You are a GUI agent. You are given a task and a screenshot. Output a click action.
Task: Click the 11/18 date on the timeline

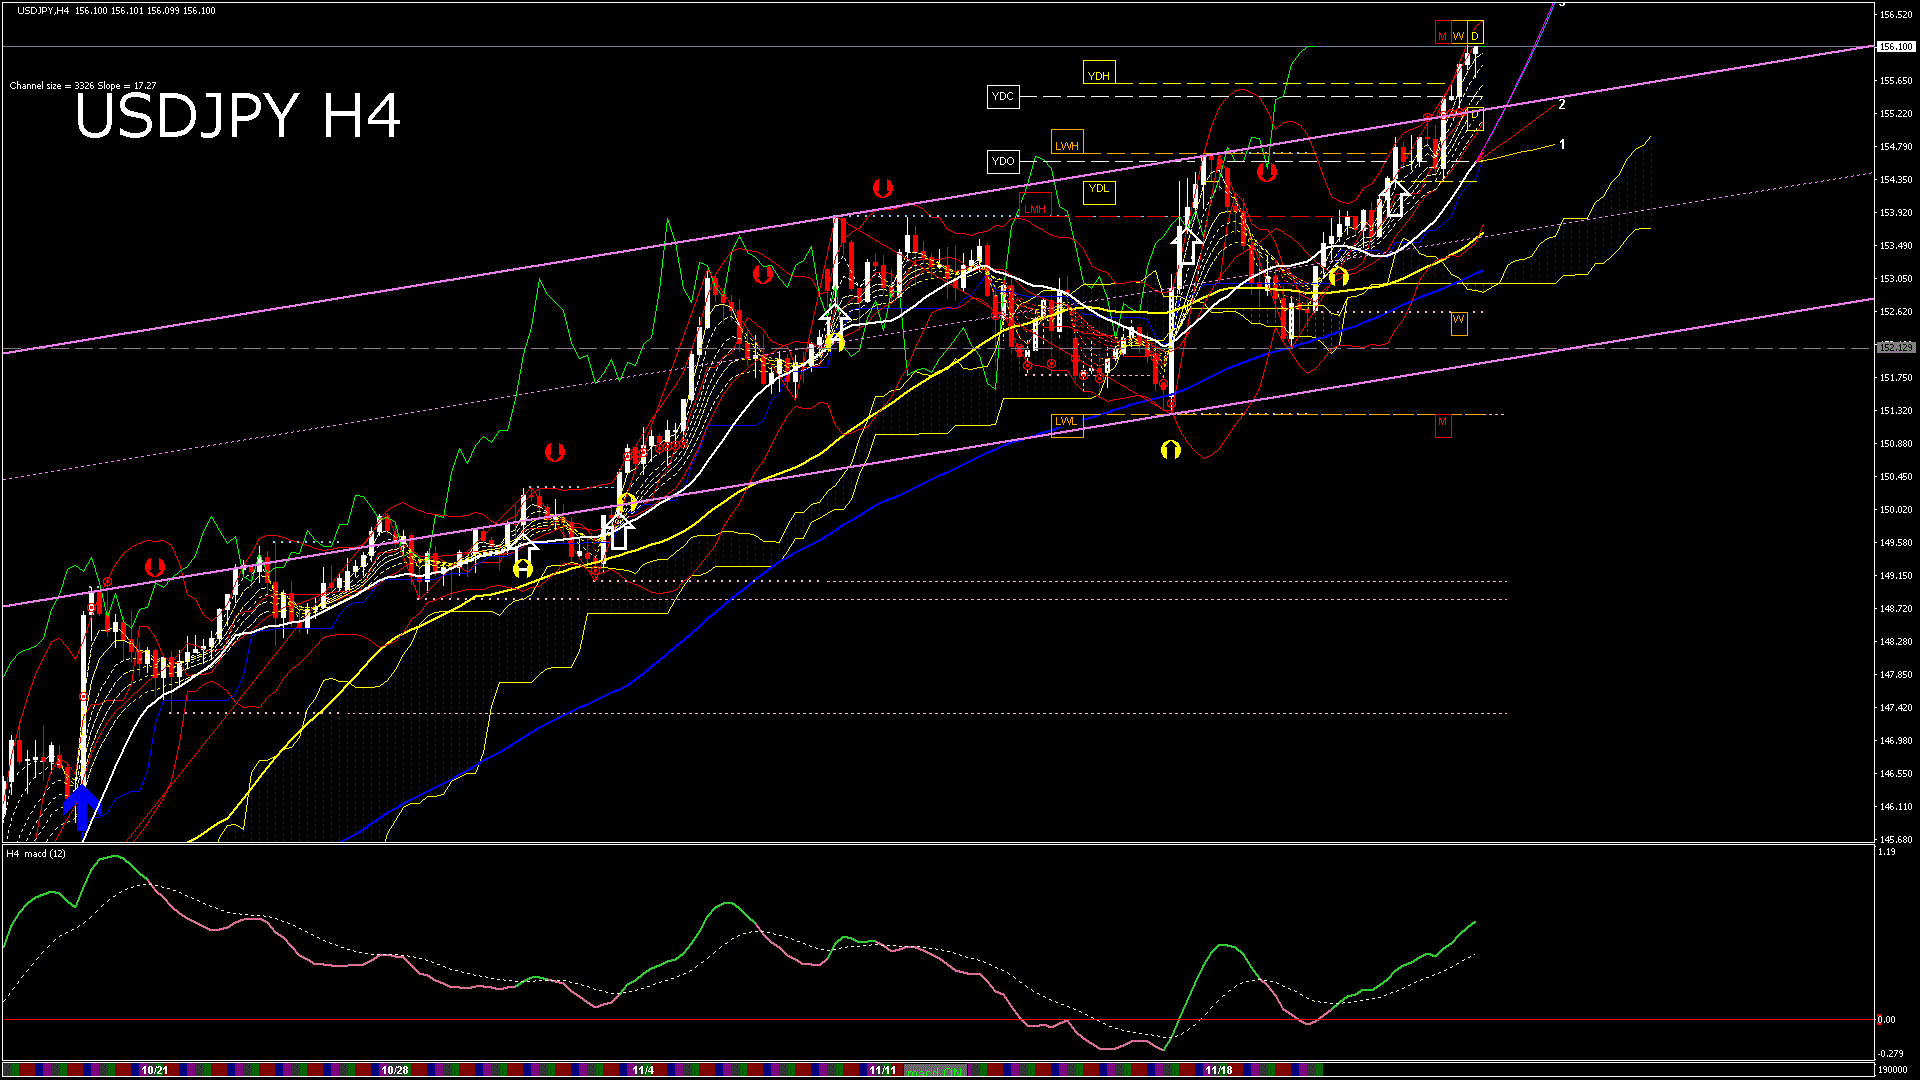pyautogui.click(x=1218, y=1070)
